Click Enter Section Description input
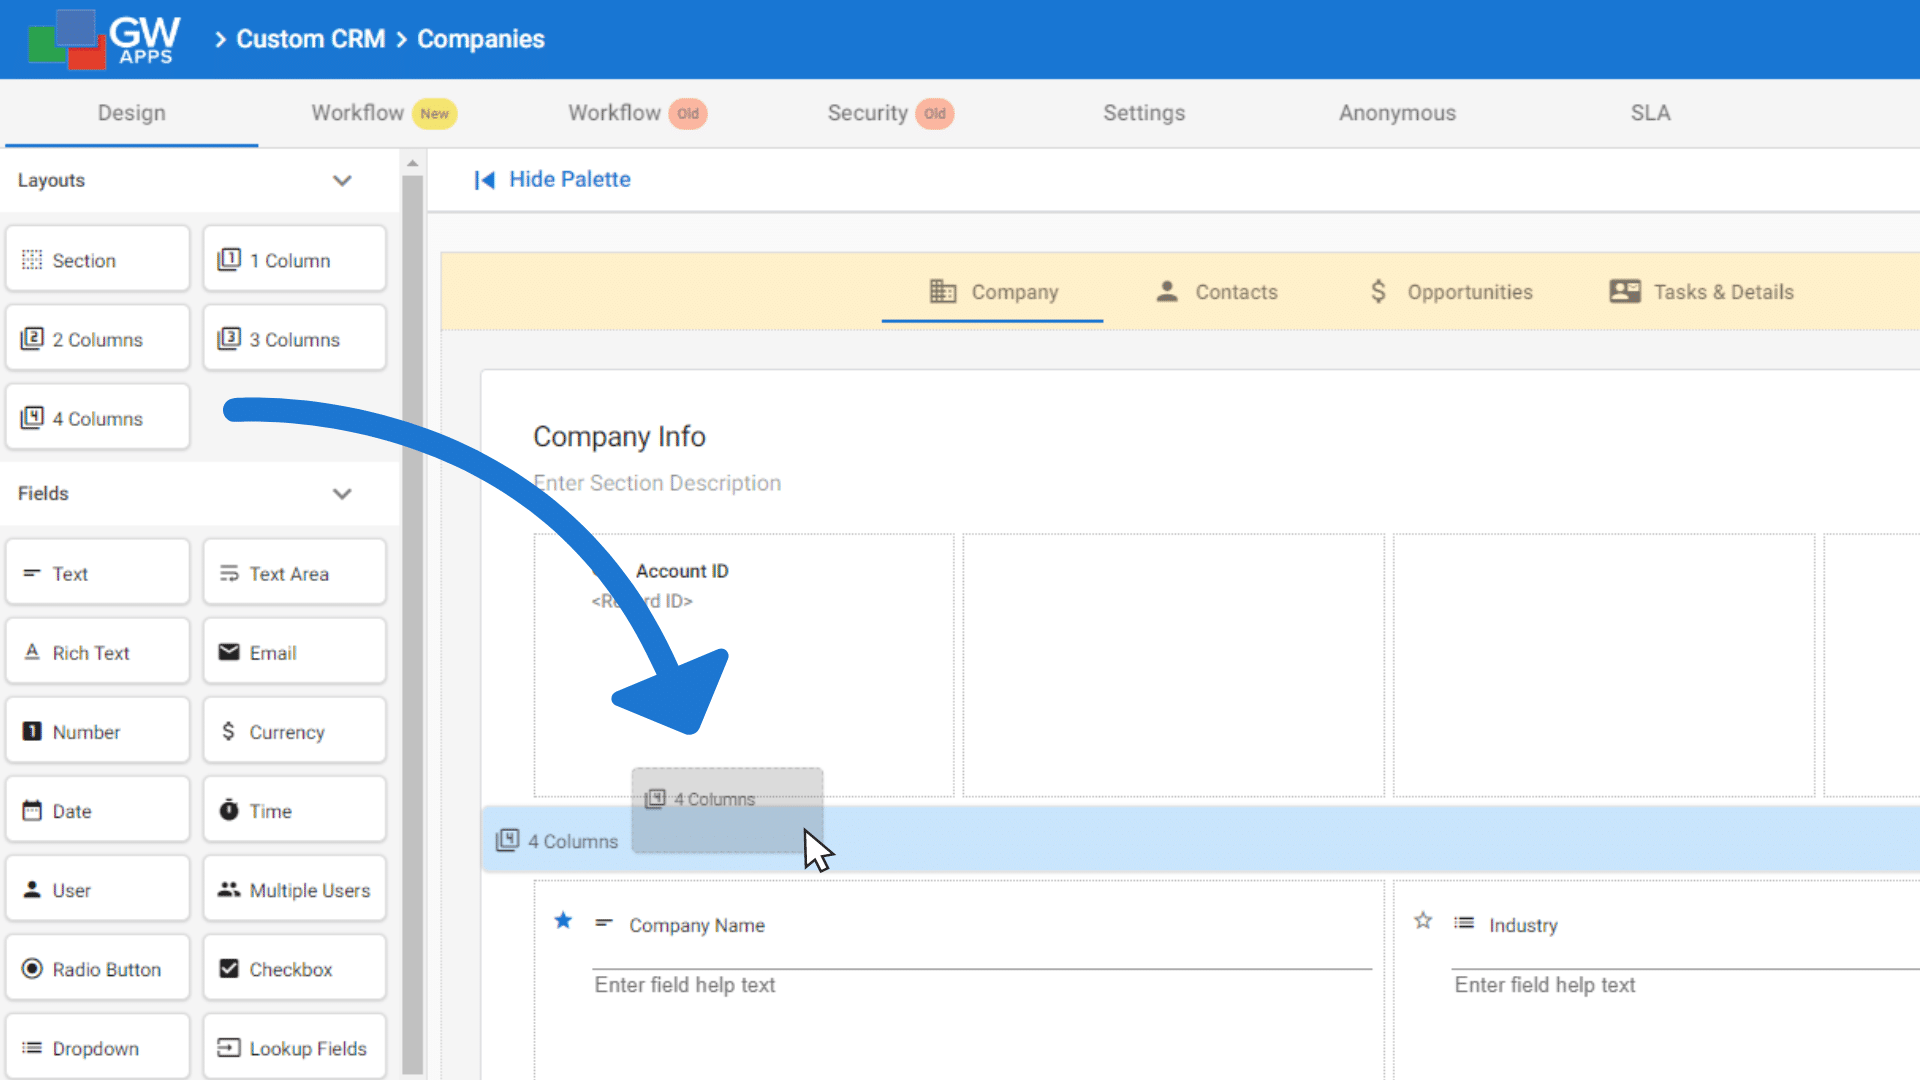1920x1080 pixels. [x=657, y=483]
